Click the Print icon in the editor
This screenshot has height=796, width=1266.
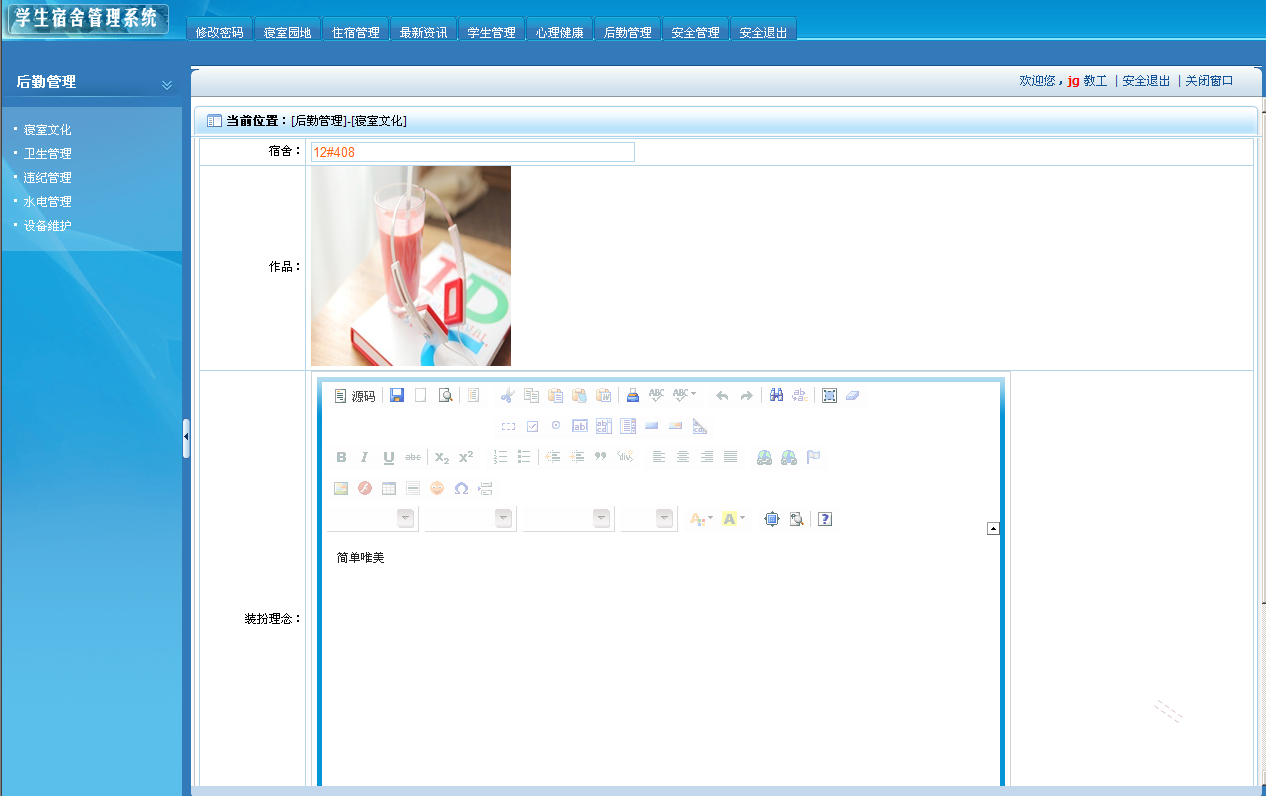click(631, 395)
